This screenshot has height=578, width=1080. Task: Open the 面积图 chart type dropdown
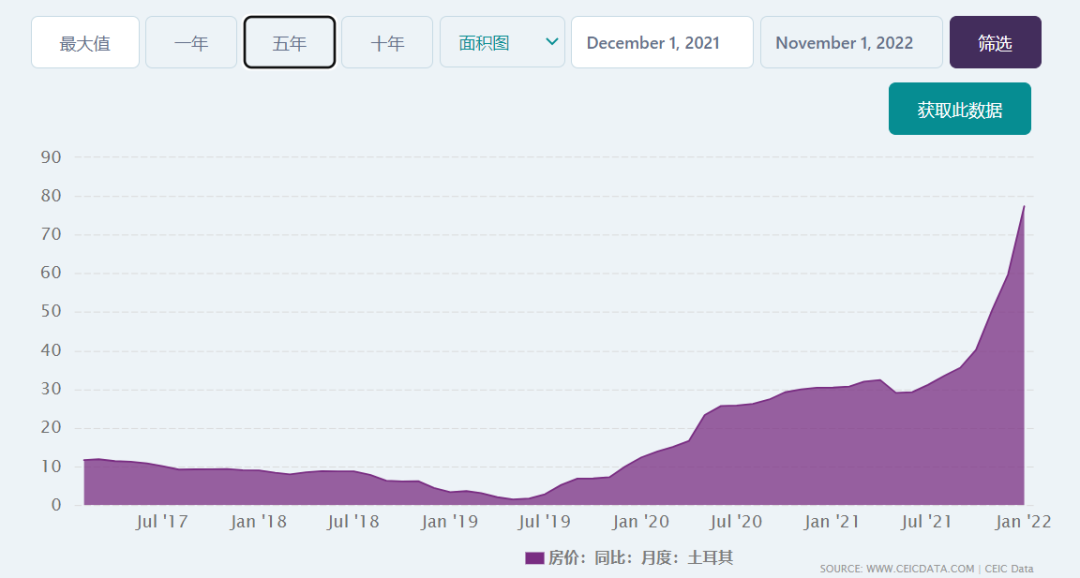502,43
